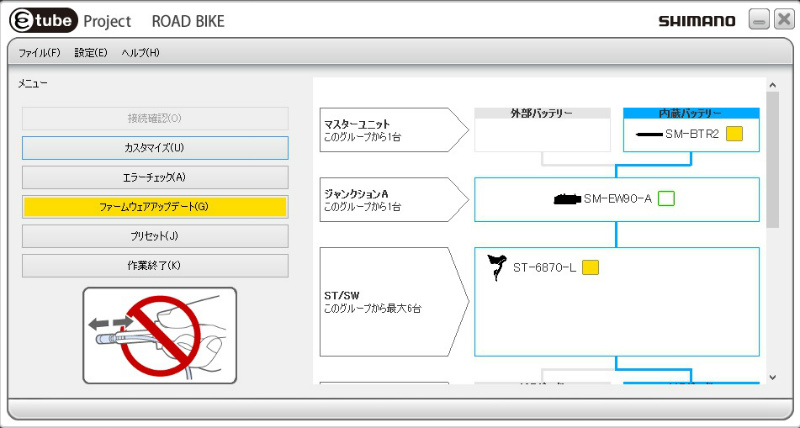
Task: Start ファームウェアアップデート(G)
Action: point(155,207)
